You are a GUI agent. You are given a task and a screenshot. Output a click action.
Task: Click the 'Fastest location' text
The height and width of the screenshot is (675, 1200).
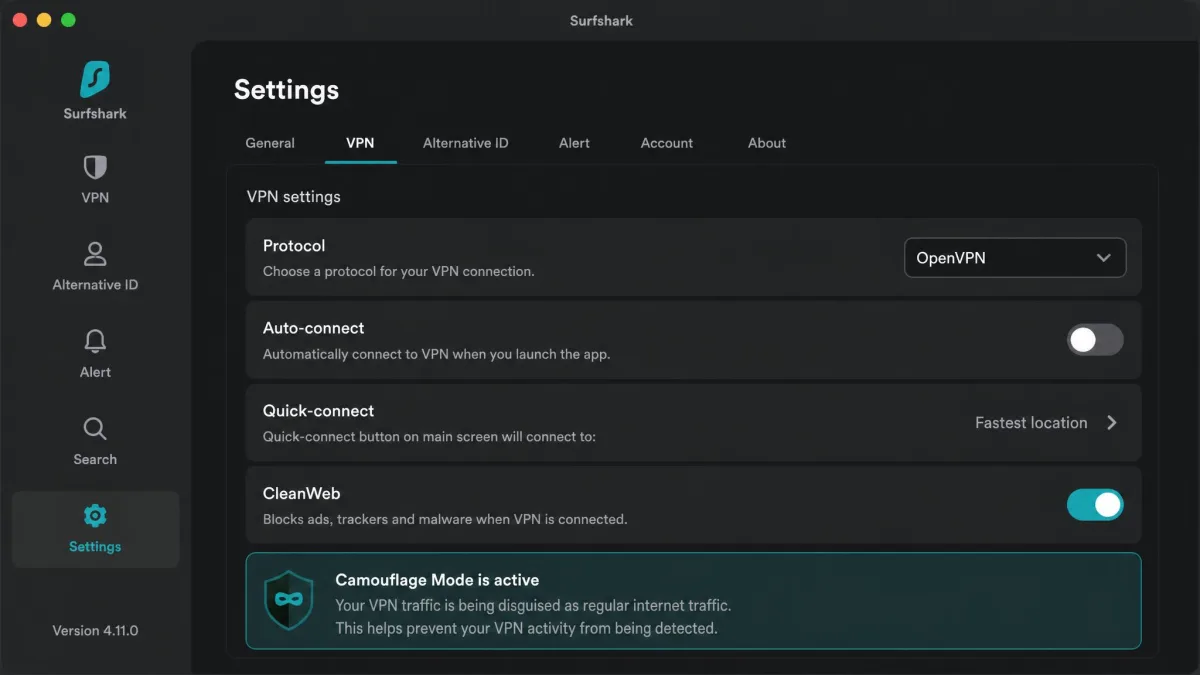1031,423
